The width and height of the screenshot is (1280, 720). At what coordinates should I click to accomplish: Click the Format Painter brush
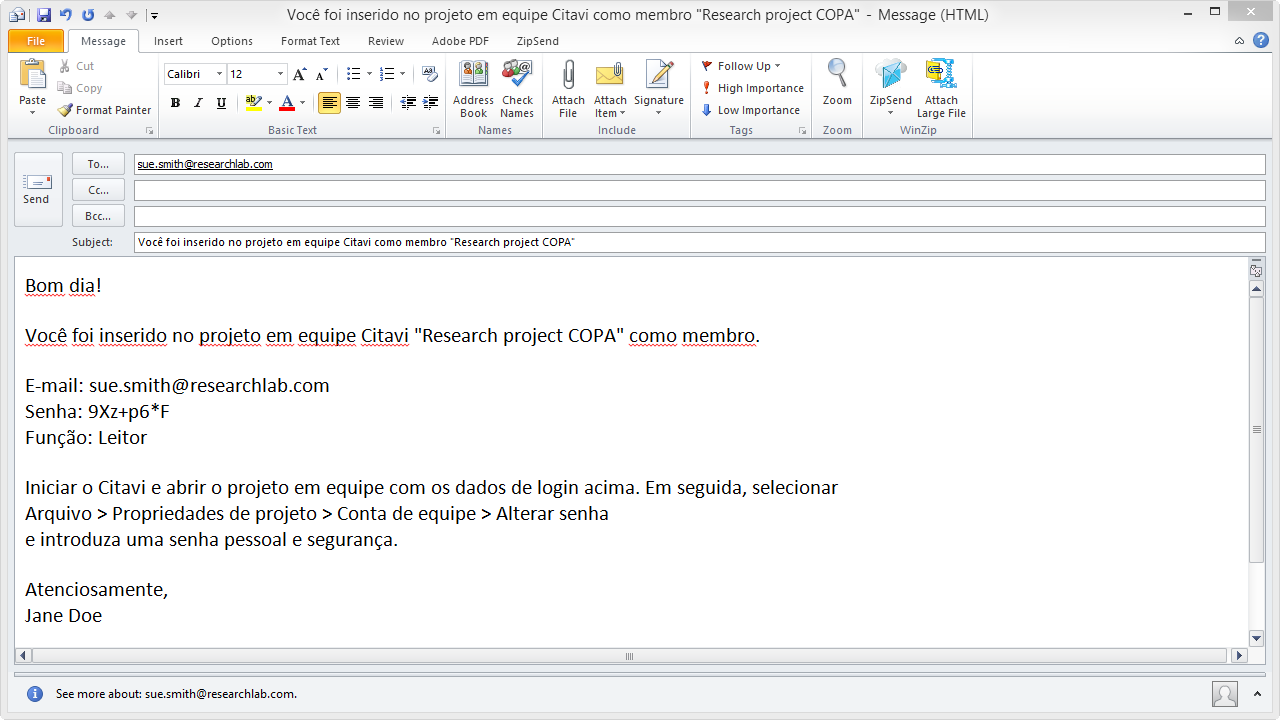pos(104,110)
